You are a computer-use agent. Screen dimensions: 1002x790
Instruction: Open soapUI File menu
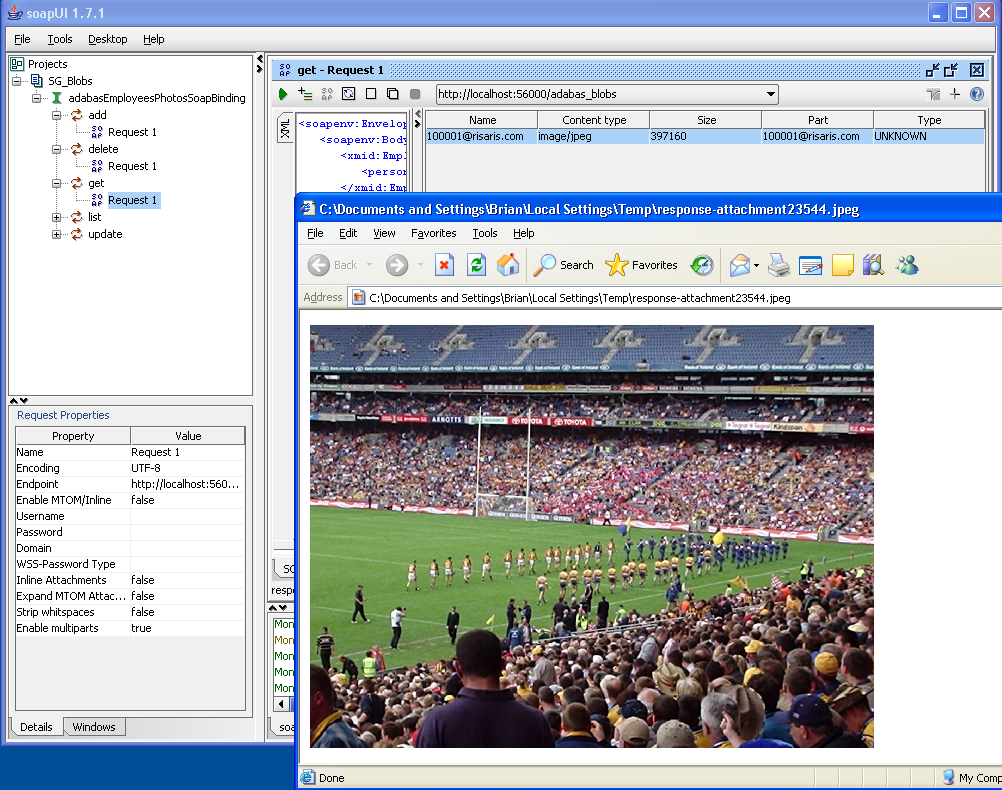click(22, 39)
